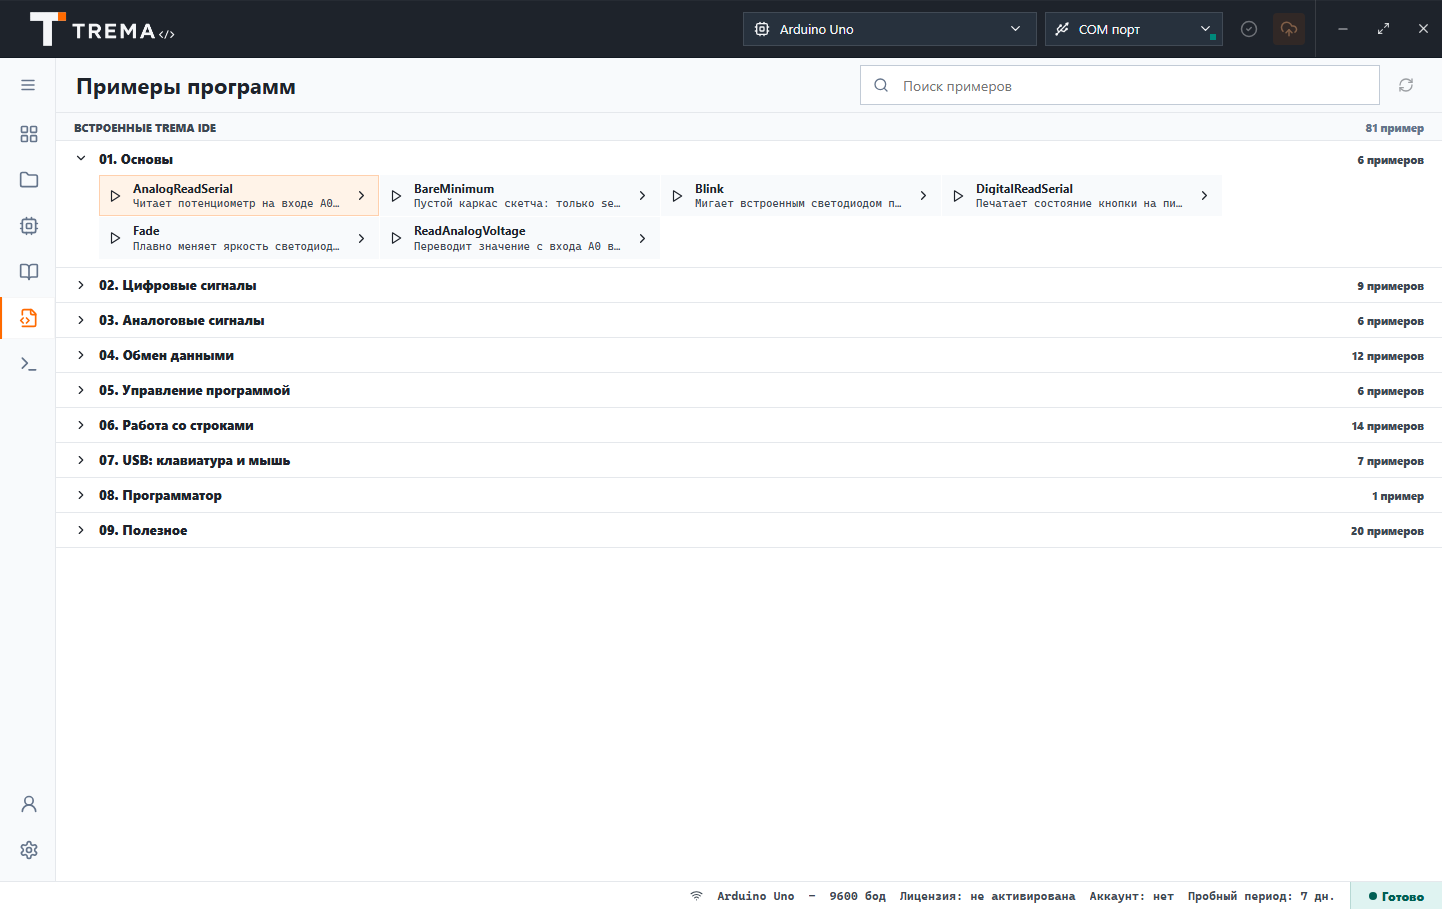The image size is (1442, 909).
Task: Open the dashboard grid icon in the sidebar
Action: 29,134
